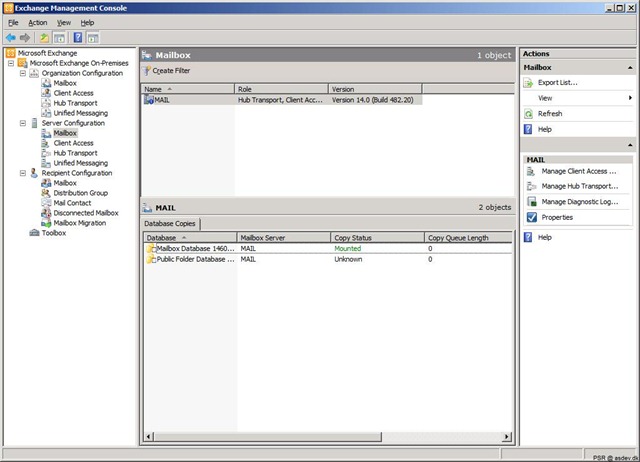The width and height of the screenshot is (640, 462).
Task: Select the Database Copies tab
Action: pos(170,224)
